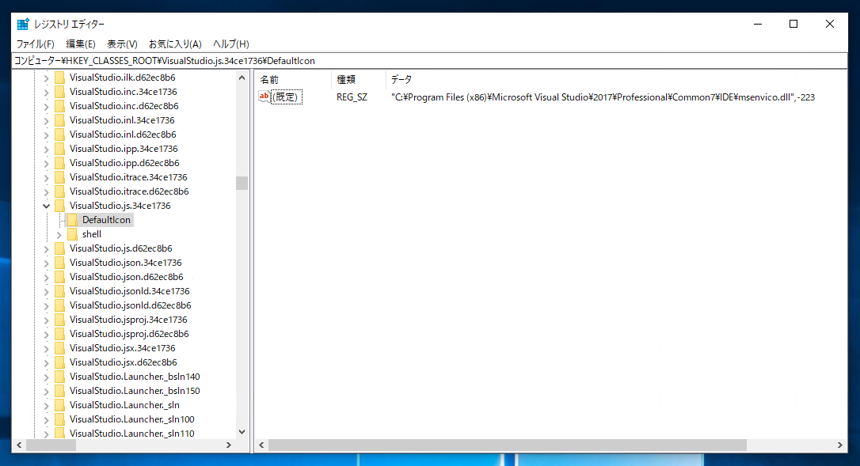Click the REG_SZ type cell
This screenshot has height=466, width=860.
pos(352,97)
